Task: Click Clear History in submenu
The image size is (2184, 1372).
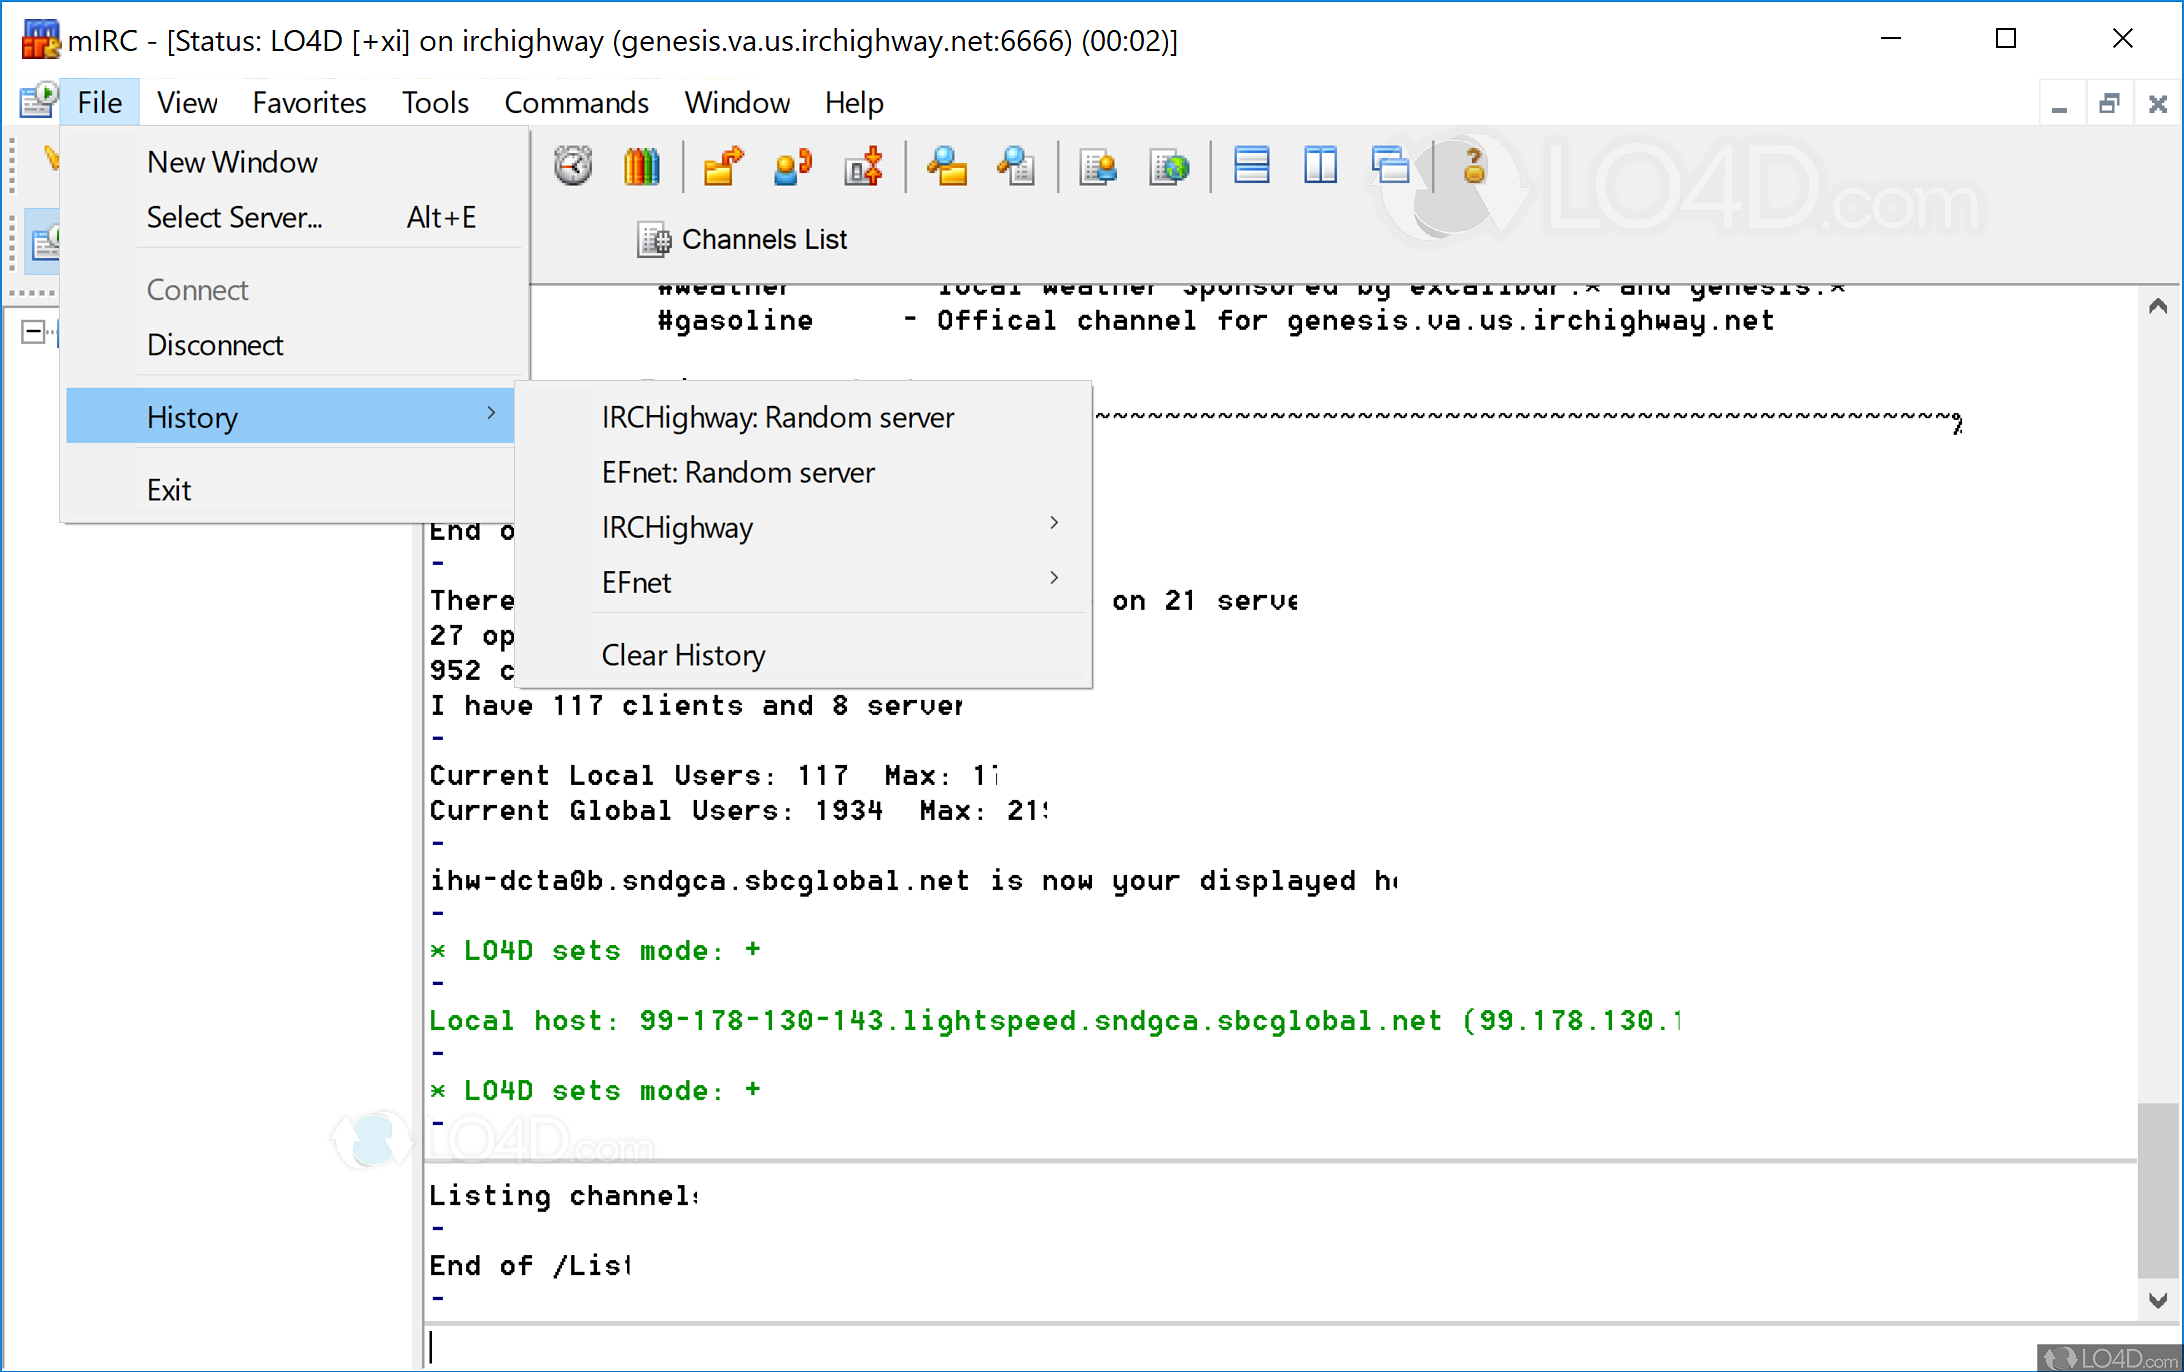Action: point(683,655)
